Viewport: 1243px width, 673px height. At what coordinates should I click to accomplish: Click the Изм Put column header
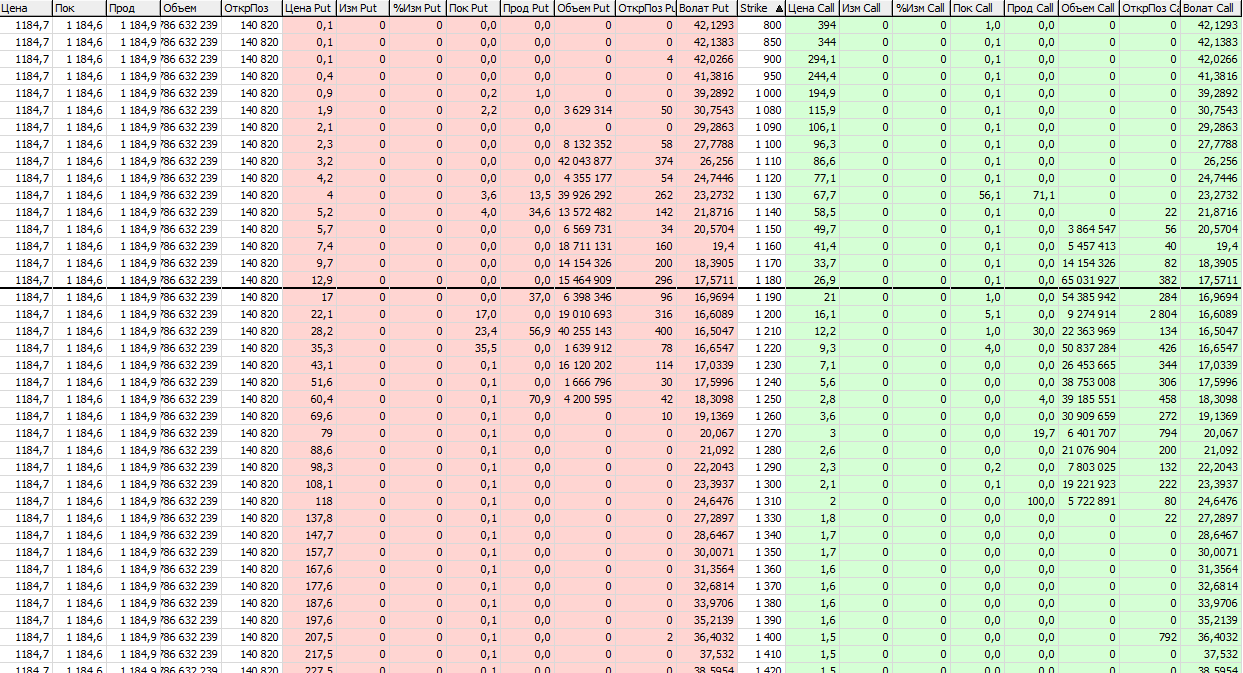[x=363, y=8]
